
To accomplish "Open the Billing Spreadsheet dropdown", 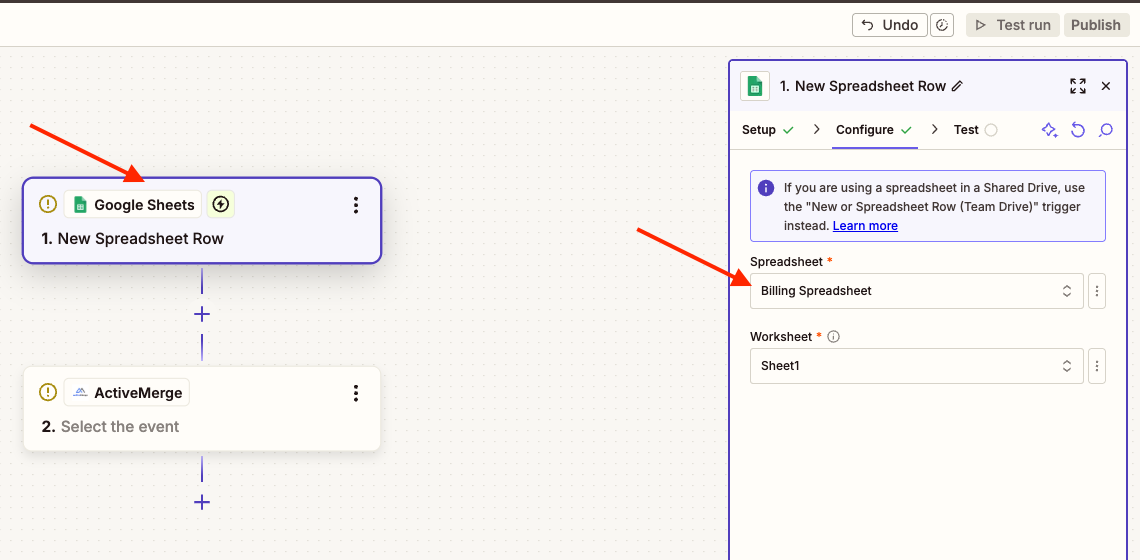I will [917, 291].
